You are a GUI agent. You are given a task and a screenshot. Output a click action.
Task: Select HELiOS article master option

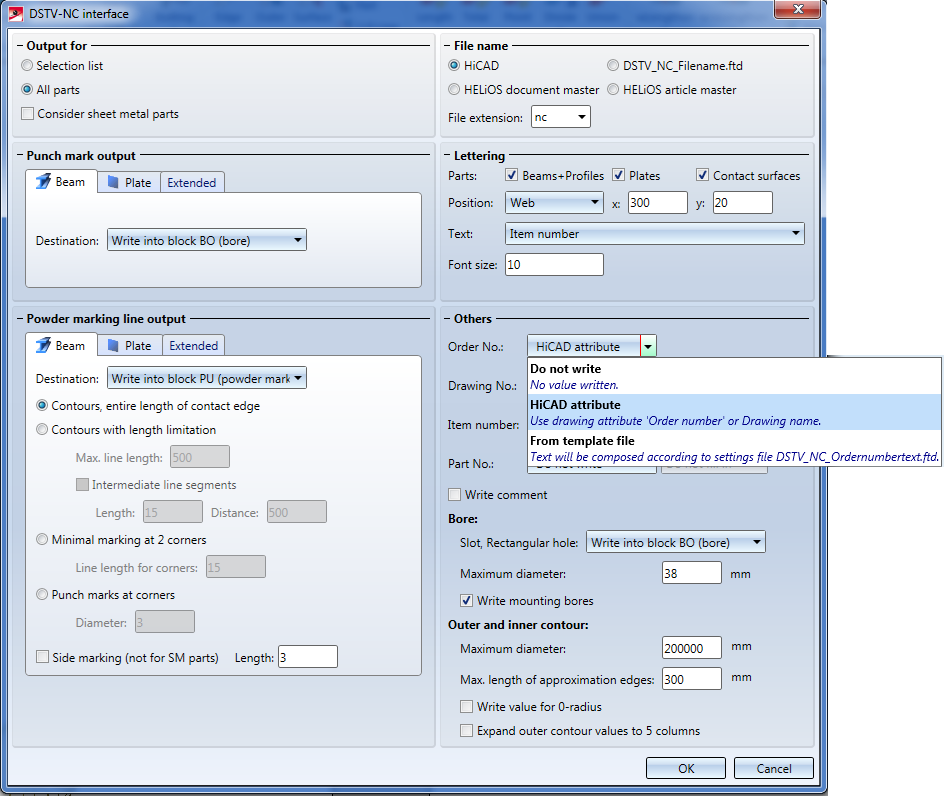(x=613, y=89)
